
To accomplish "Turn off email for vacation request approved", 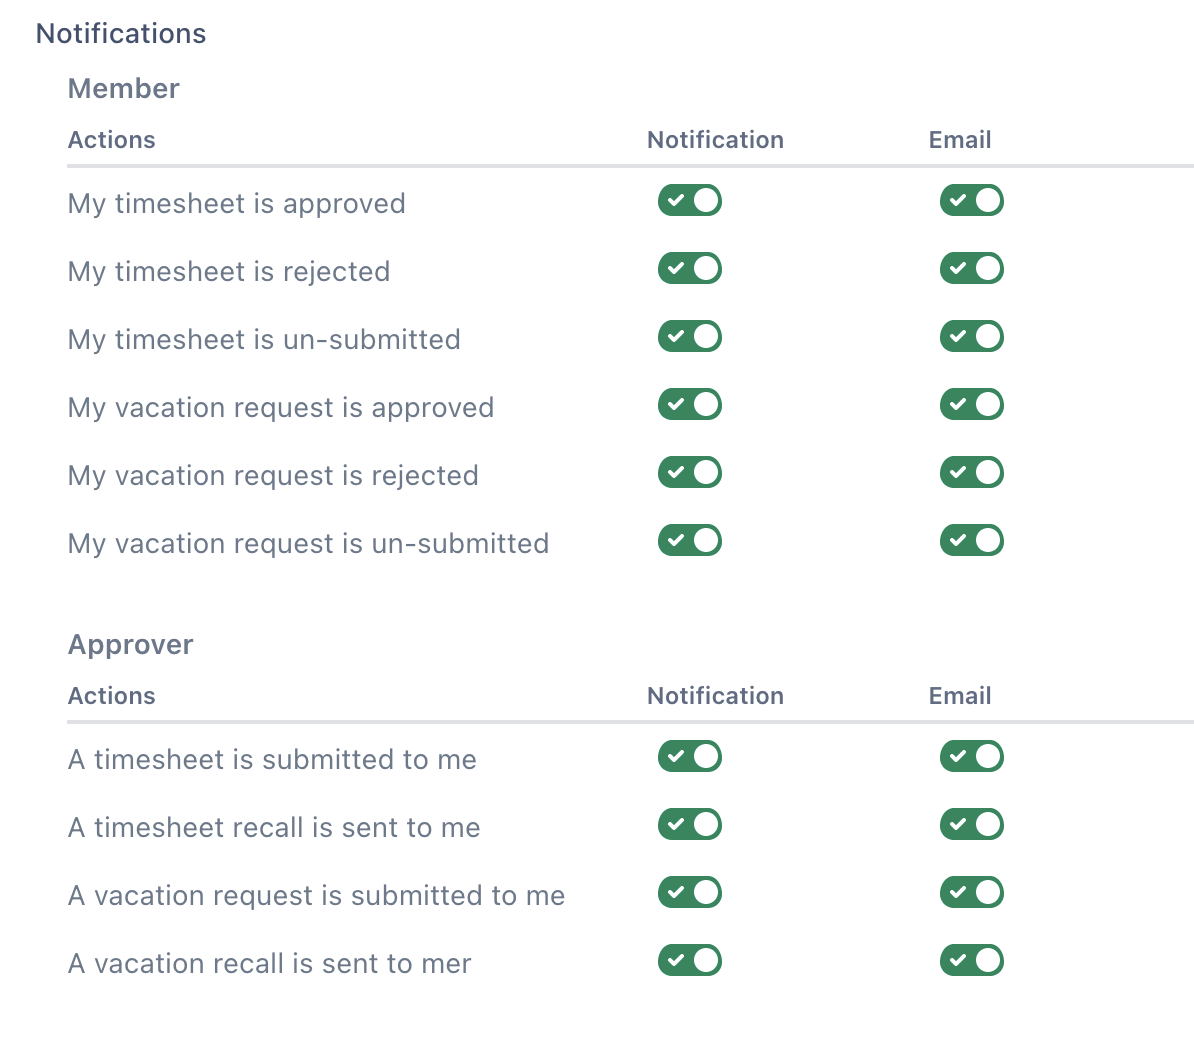I will [971, 405].
